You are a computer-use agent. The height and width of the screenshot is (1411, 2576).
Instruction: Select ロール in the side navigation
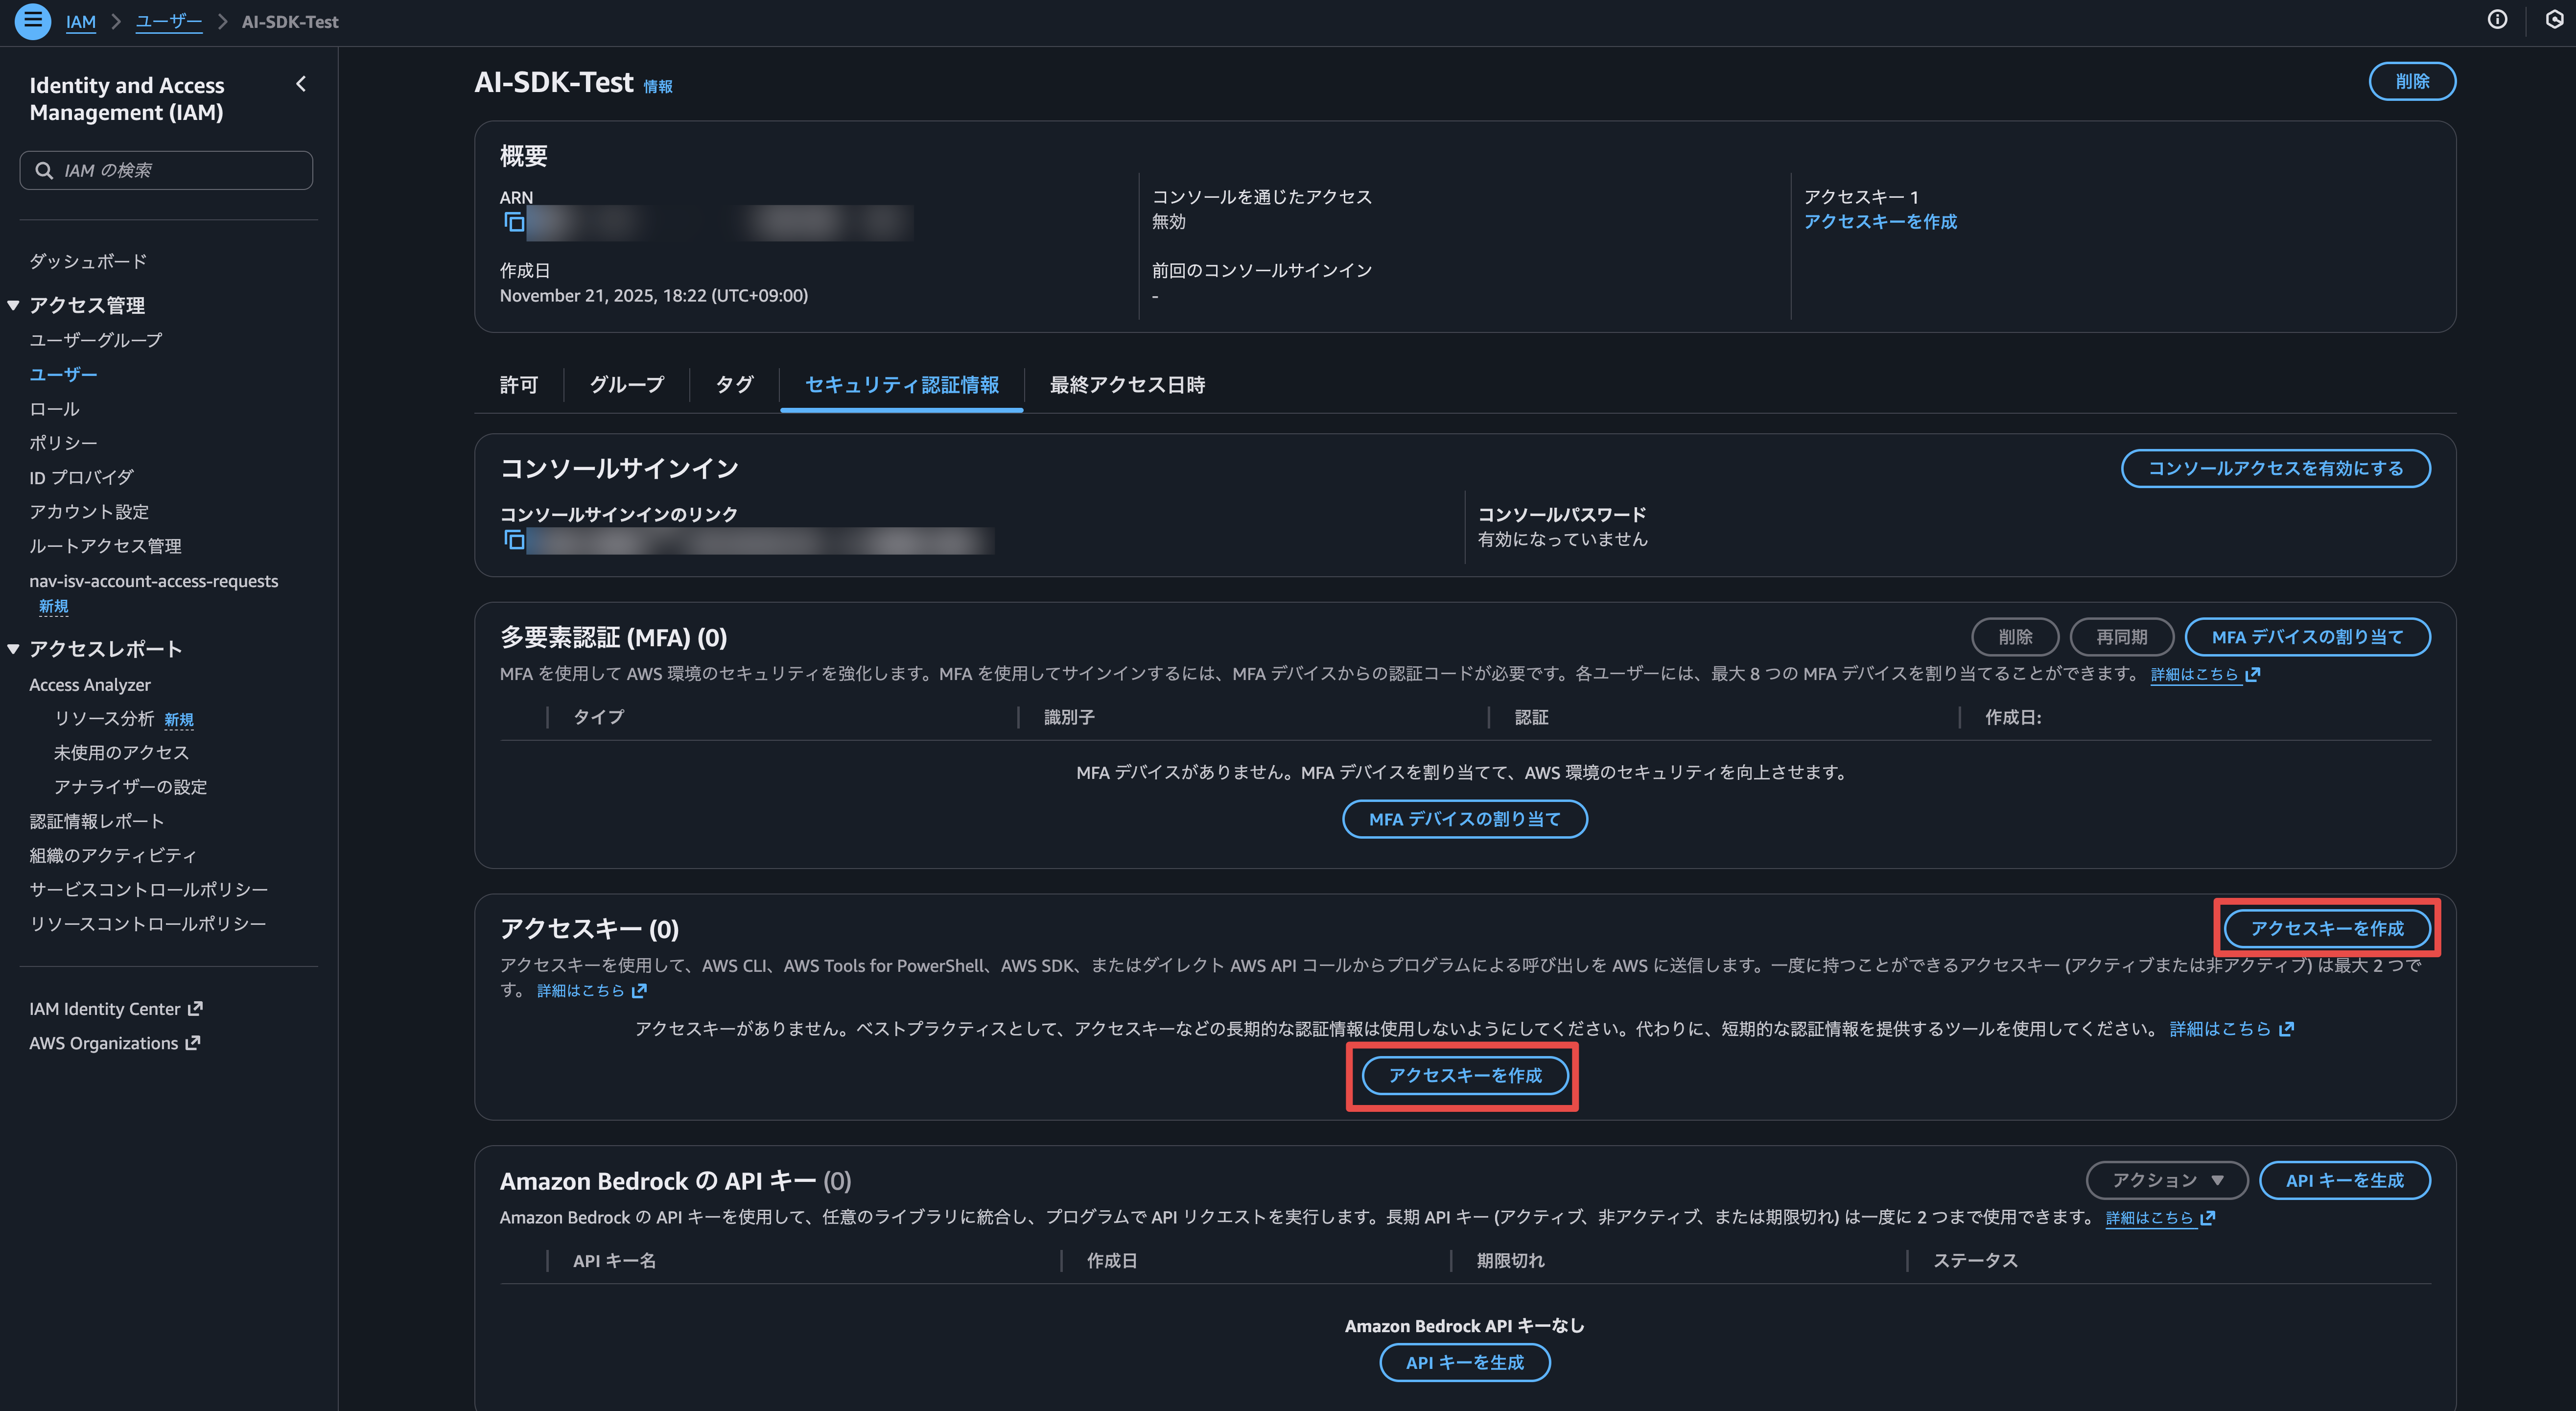point(54,409)
